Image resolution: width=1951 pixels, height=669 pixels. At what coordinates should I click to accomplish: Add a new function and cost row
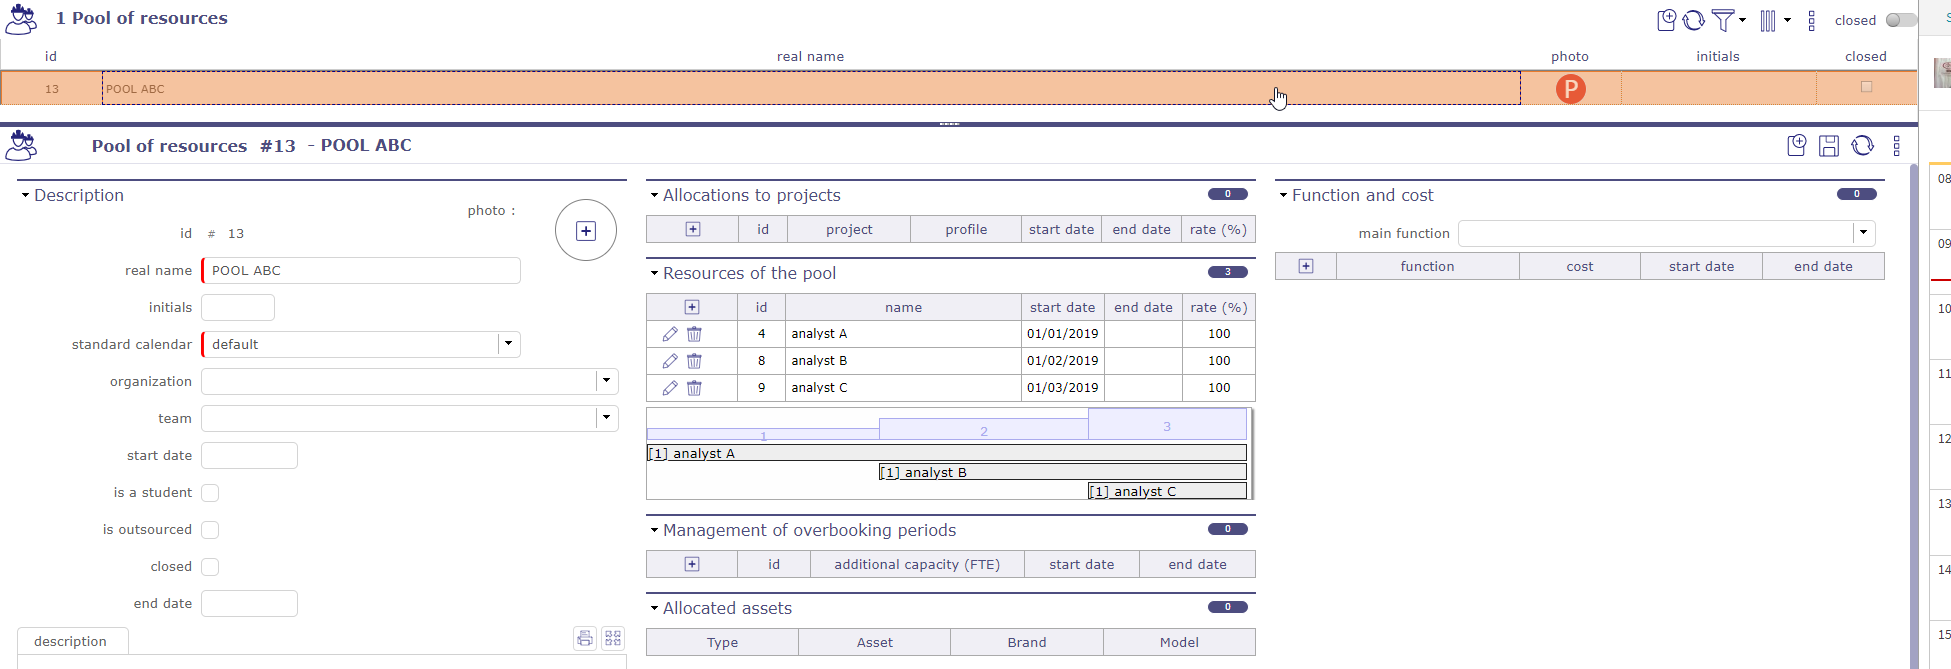(1306, 266)
